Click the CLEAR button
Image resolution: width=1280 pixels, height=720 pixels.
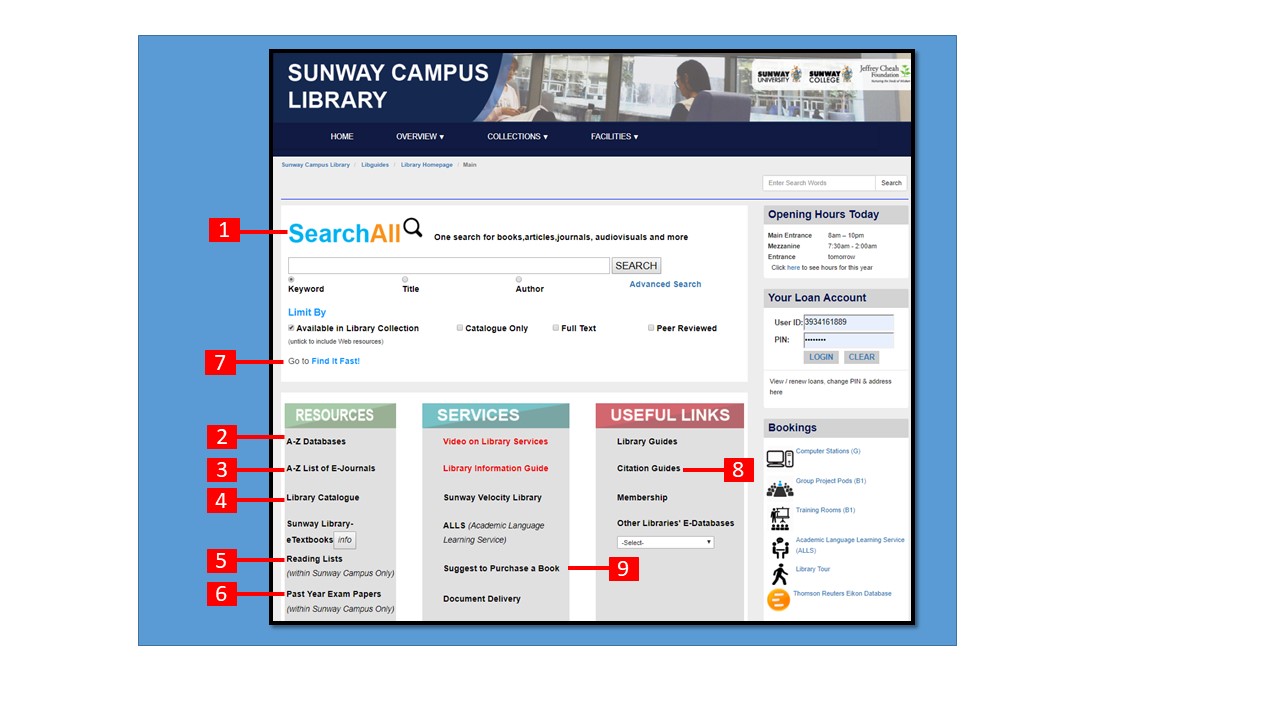(861, 357)
